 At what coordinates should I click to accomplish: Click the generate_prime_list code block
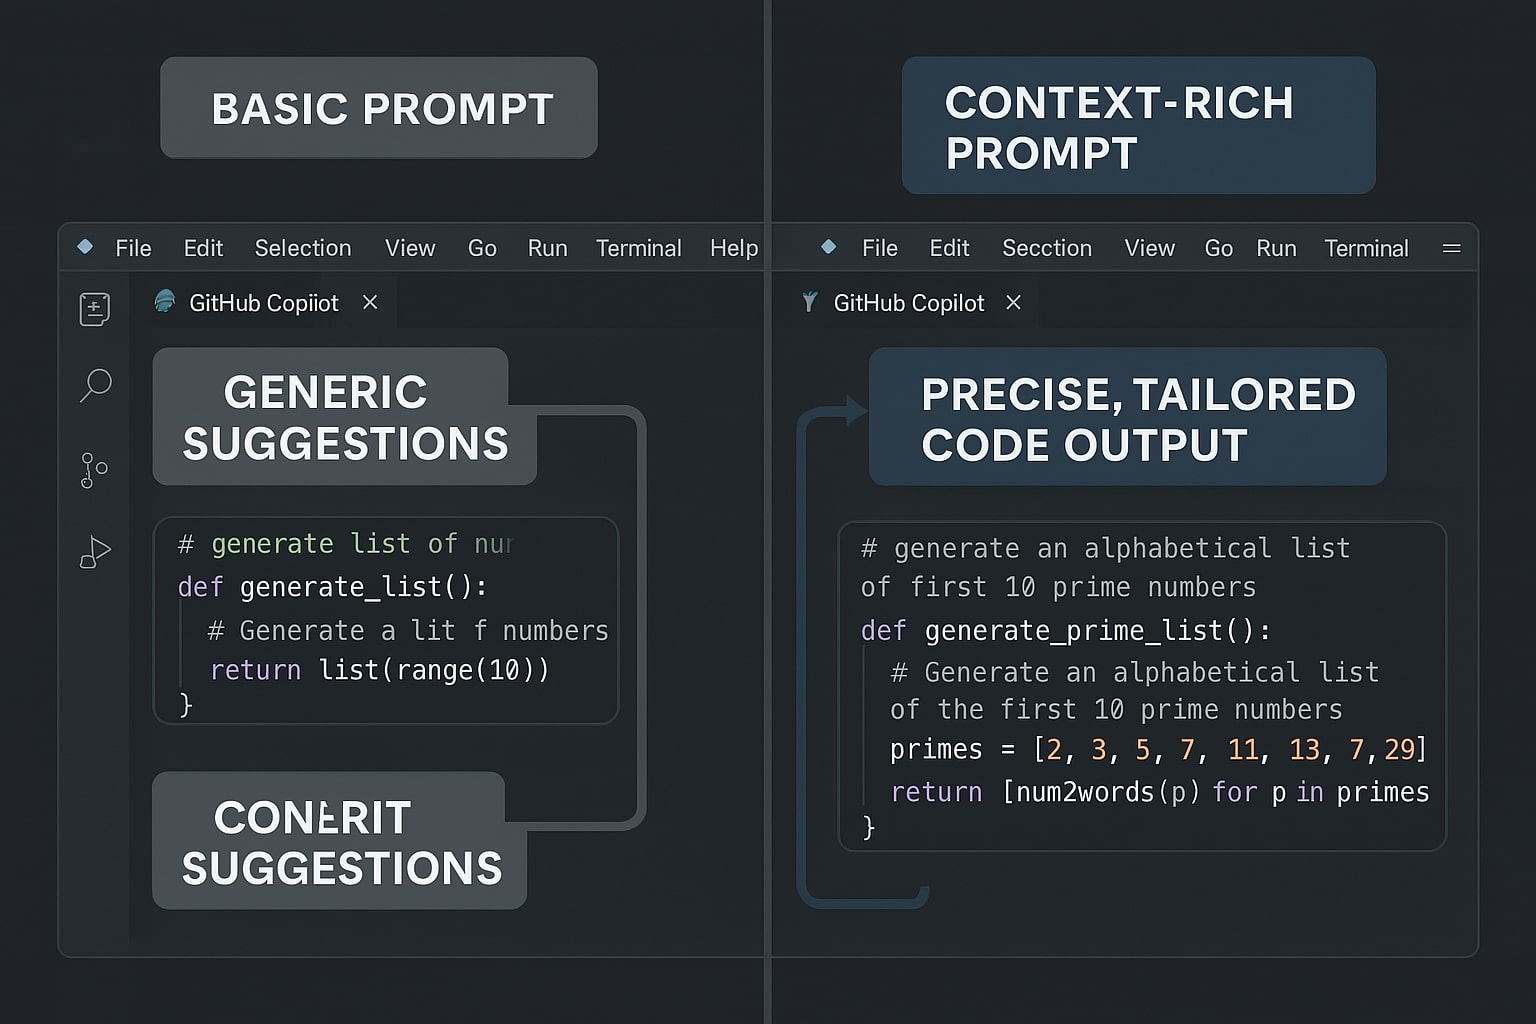1143,688
